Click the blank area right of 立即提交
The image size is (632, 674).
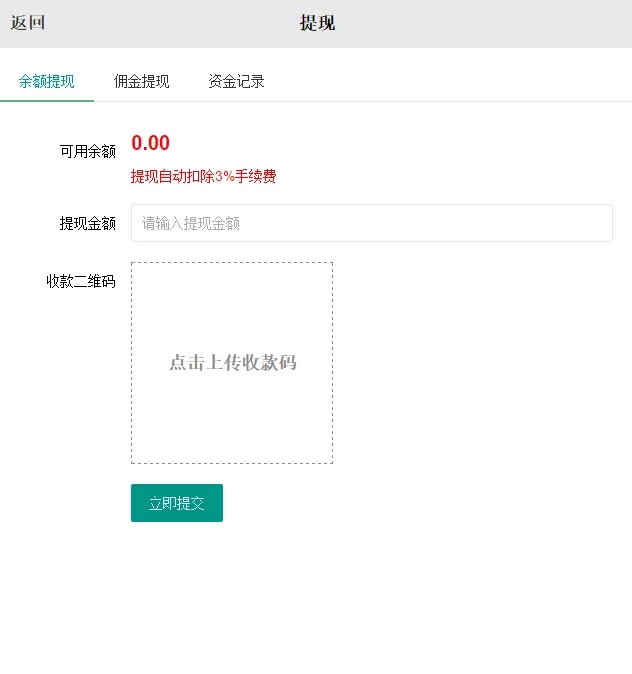(420, 503)
